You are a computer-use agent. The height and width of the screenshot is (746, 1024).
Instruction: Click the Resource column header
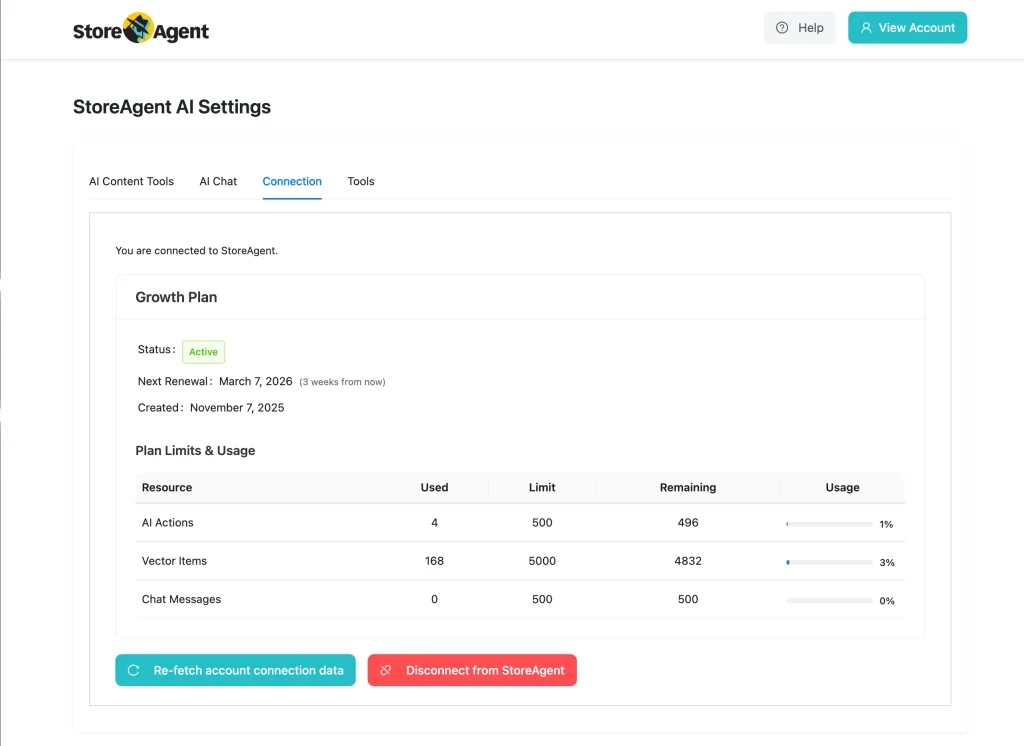(x=166, y=487)
